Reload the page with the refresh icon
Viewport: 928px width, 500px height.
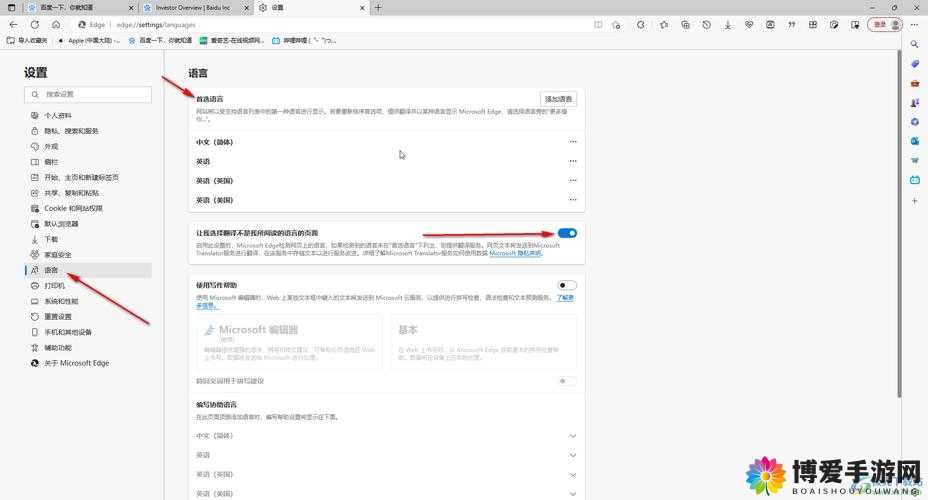[35, 25]
